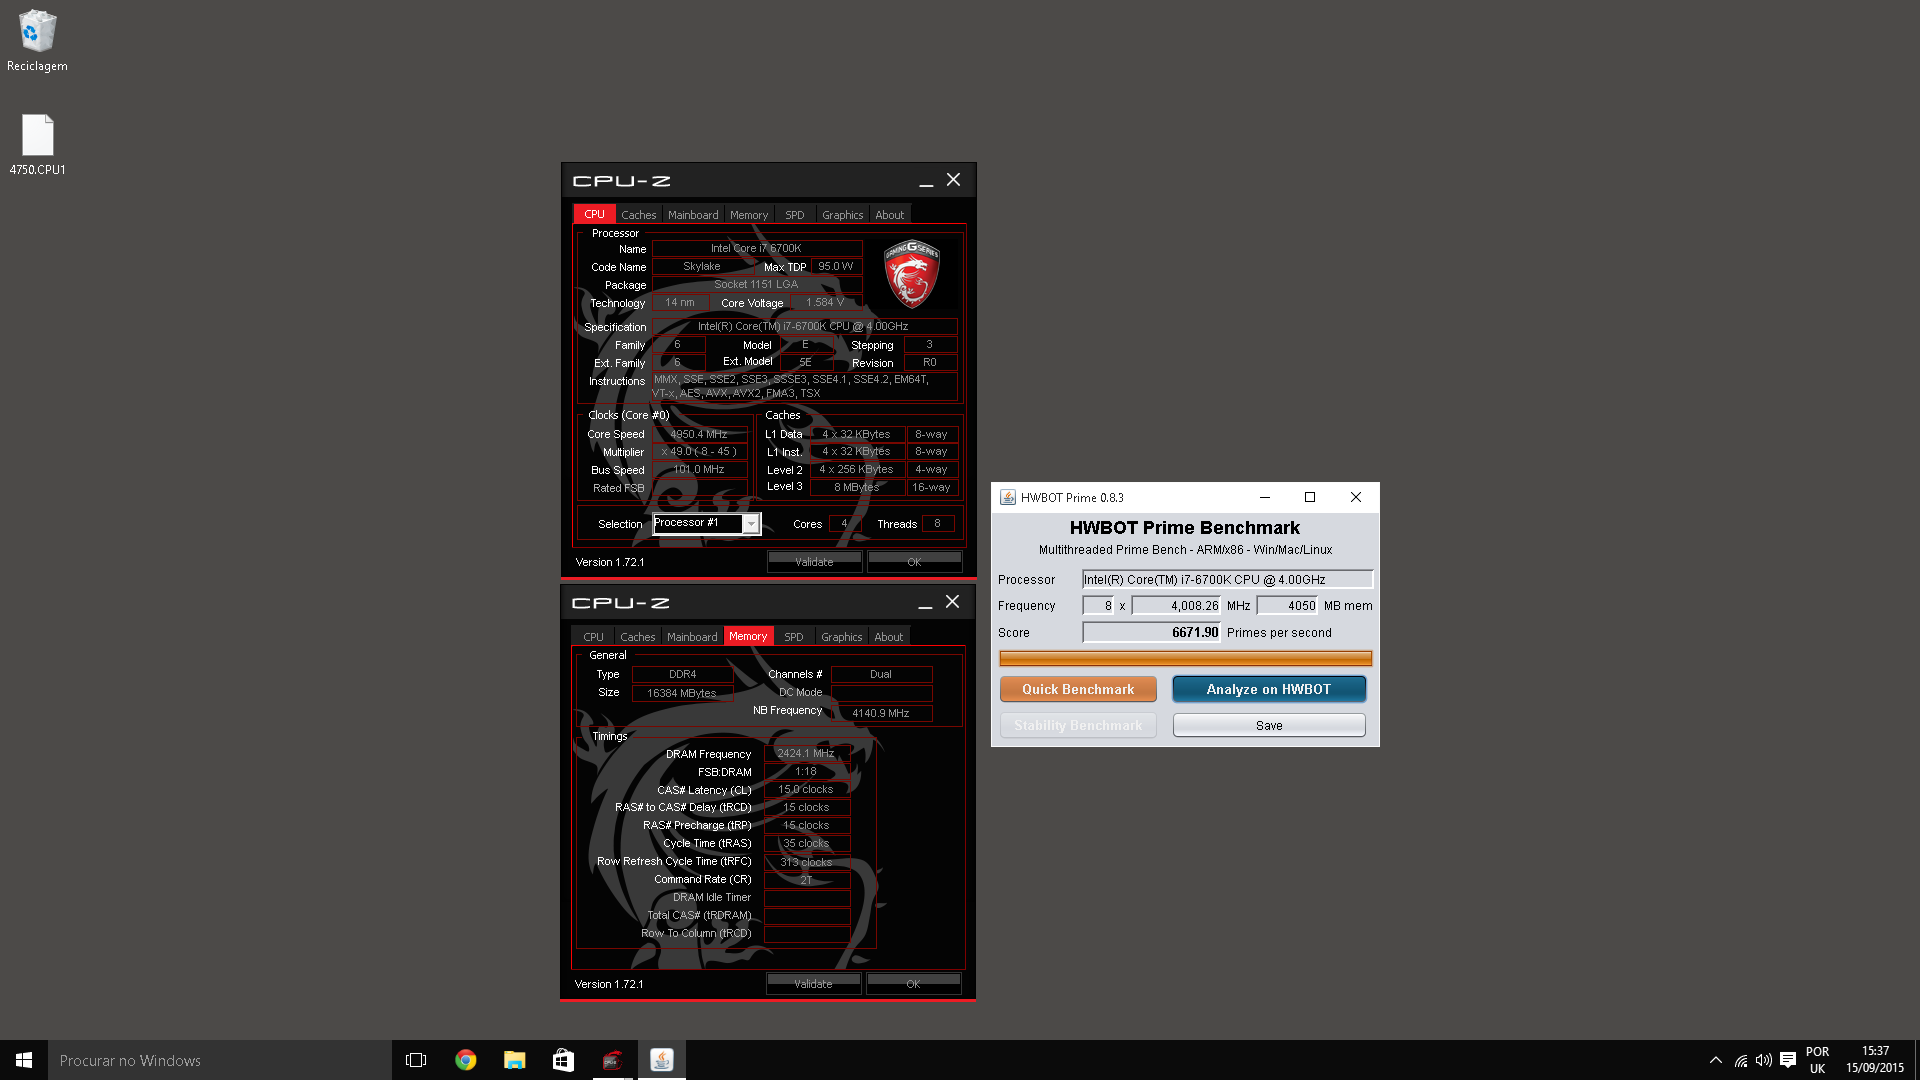The image size is (1920, 1080).
Task: Click the Windows search box on taskbar
Action: point(220,1060)
